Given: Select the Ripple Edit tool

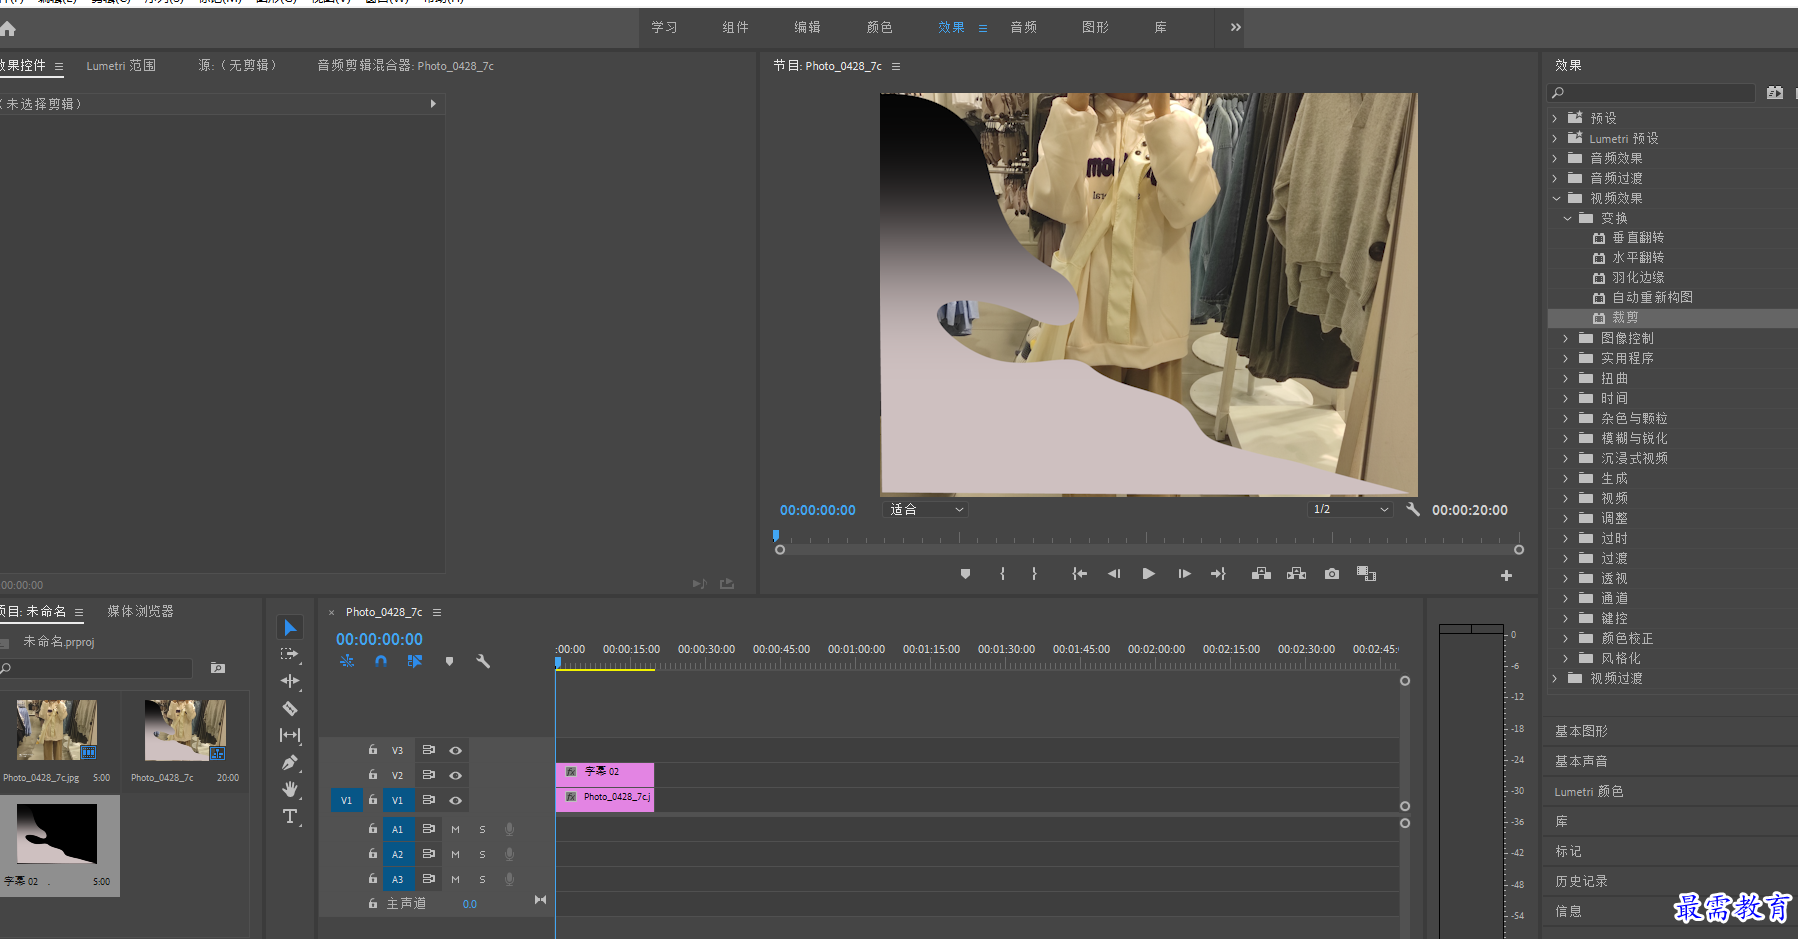Looking at the screenshot, I should 290,681.
